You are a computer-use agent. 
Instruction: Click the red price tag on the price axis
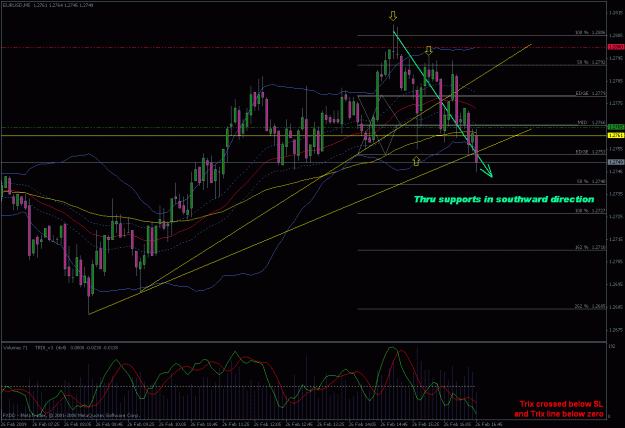(x=616, y=47)
